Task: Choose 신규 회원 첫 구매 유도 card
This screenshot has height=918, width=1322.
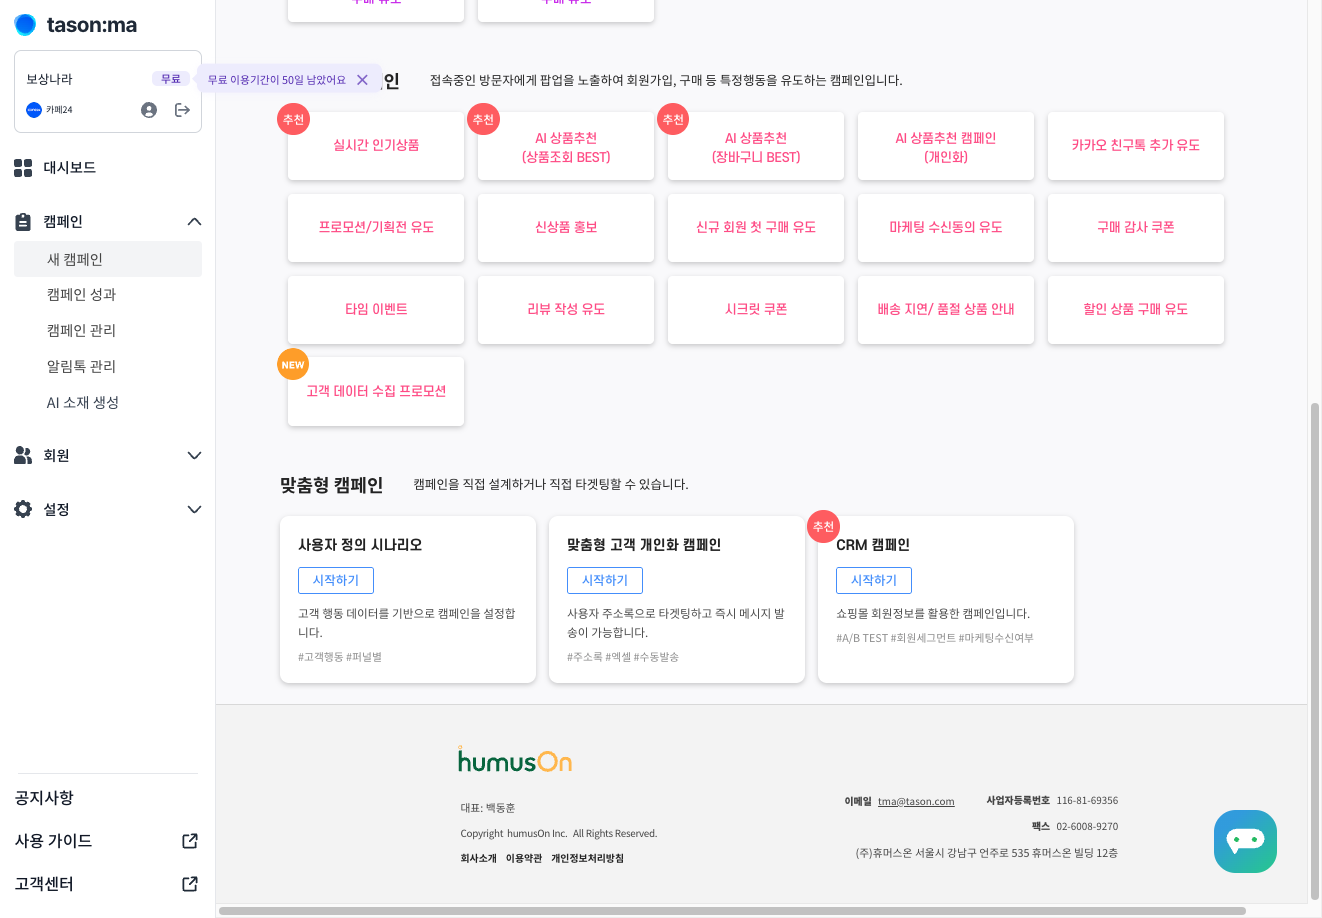Action: pyautogui.click(x=756, y=228)
